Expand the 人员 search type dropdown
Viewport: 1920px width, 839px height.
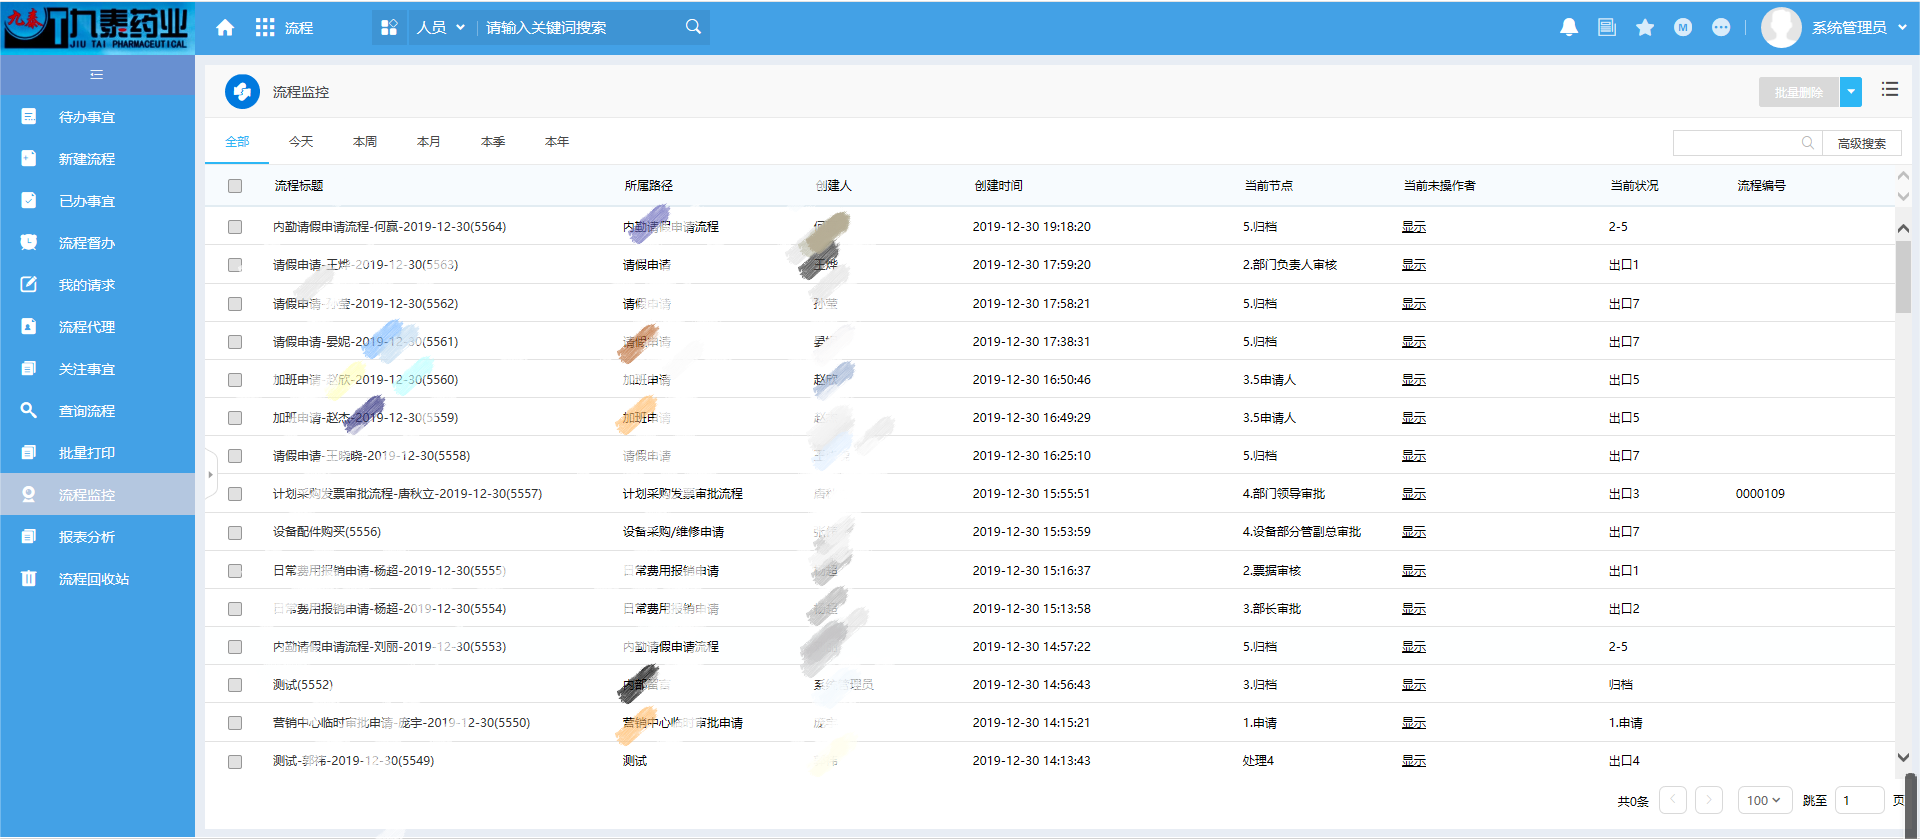tap(440, 28)
